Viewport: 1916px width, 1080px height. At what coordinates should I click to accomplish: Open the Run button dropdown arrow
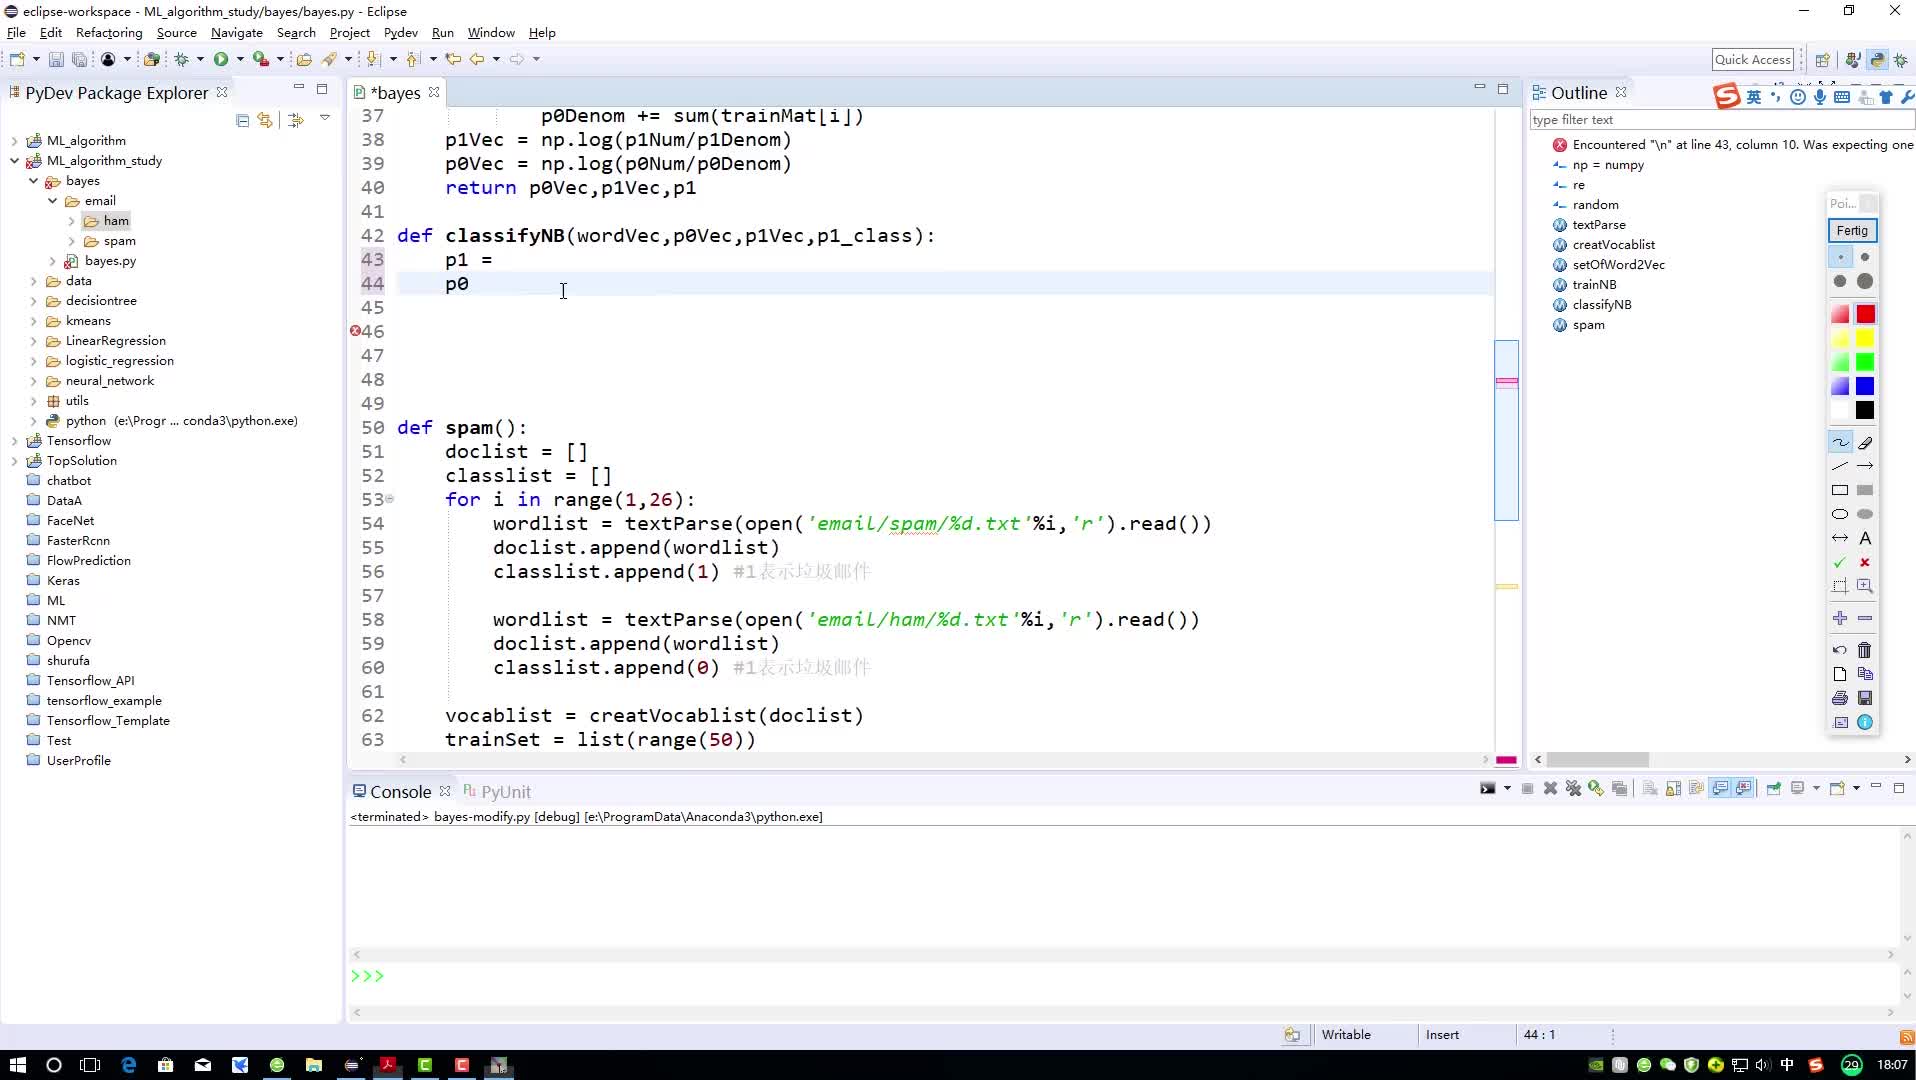click(x=240, y=59)
